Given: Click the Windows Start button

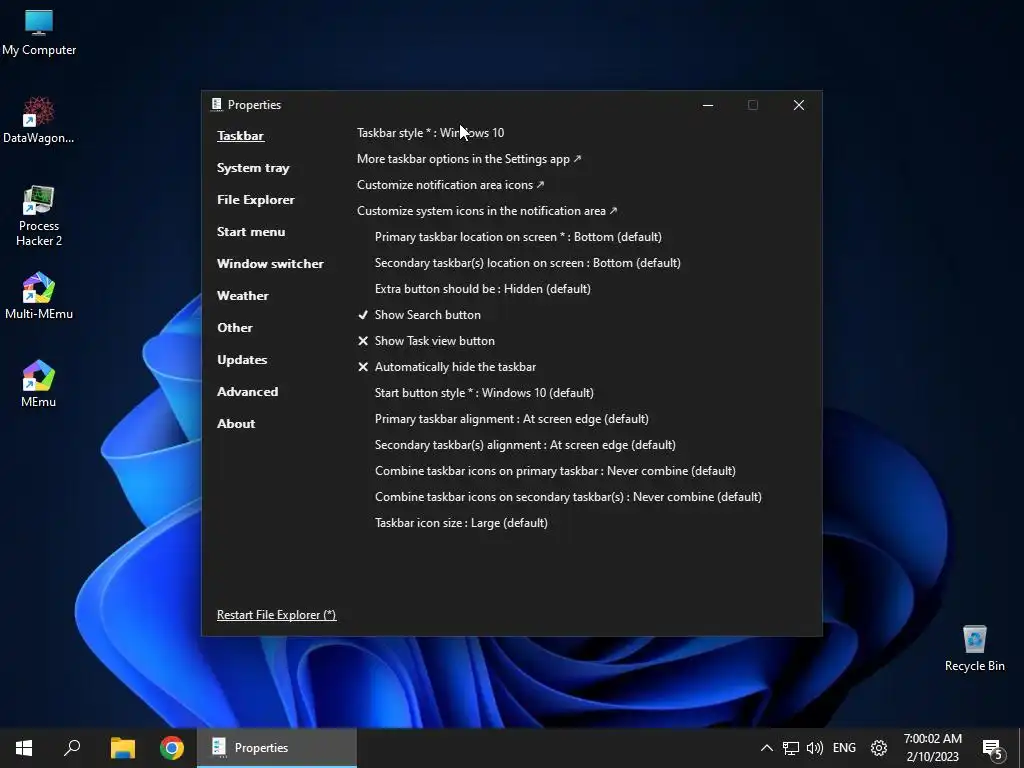Looking at the screenshot, I should (24, 748).
